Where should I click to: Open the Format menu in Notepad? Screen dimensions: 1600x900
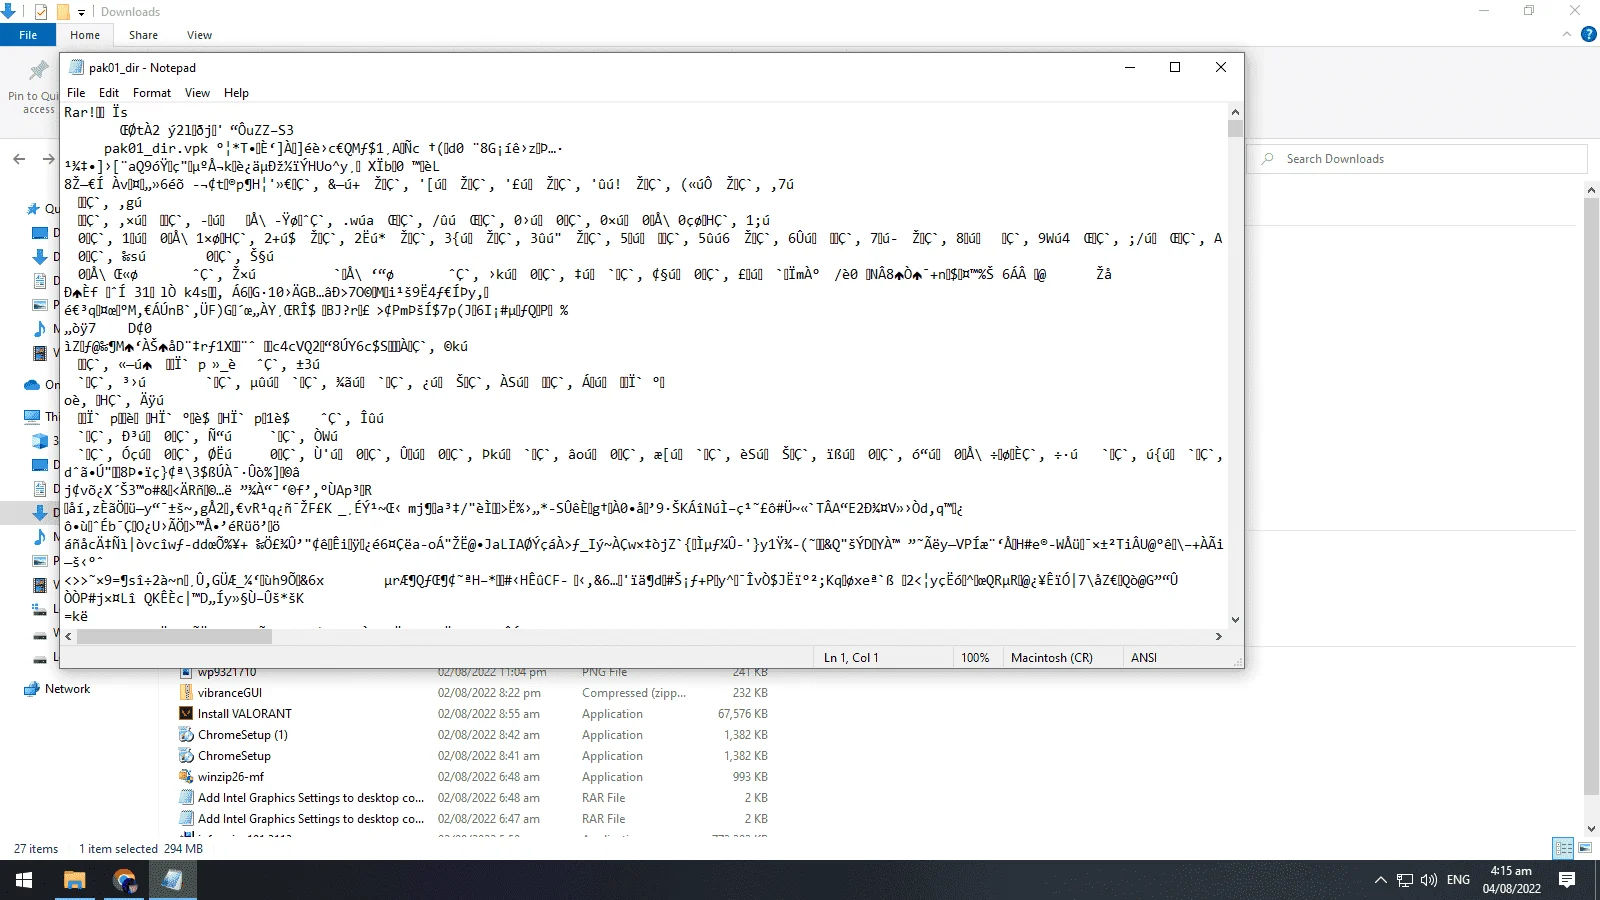pos(152,93)
